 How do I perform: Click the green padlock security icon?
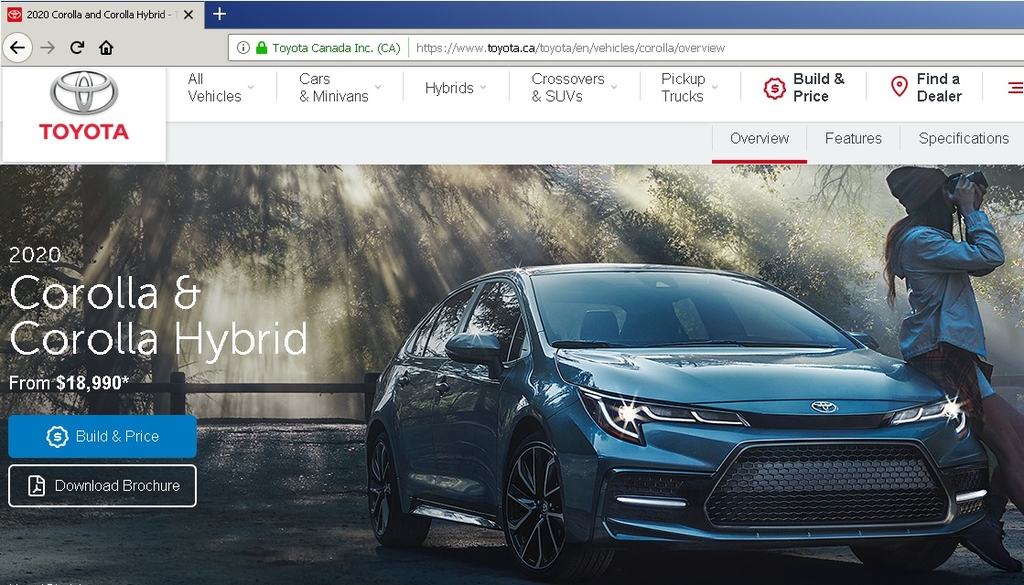click(261, 48)
